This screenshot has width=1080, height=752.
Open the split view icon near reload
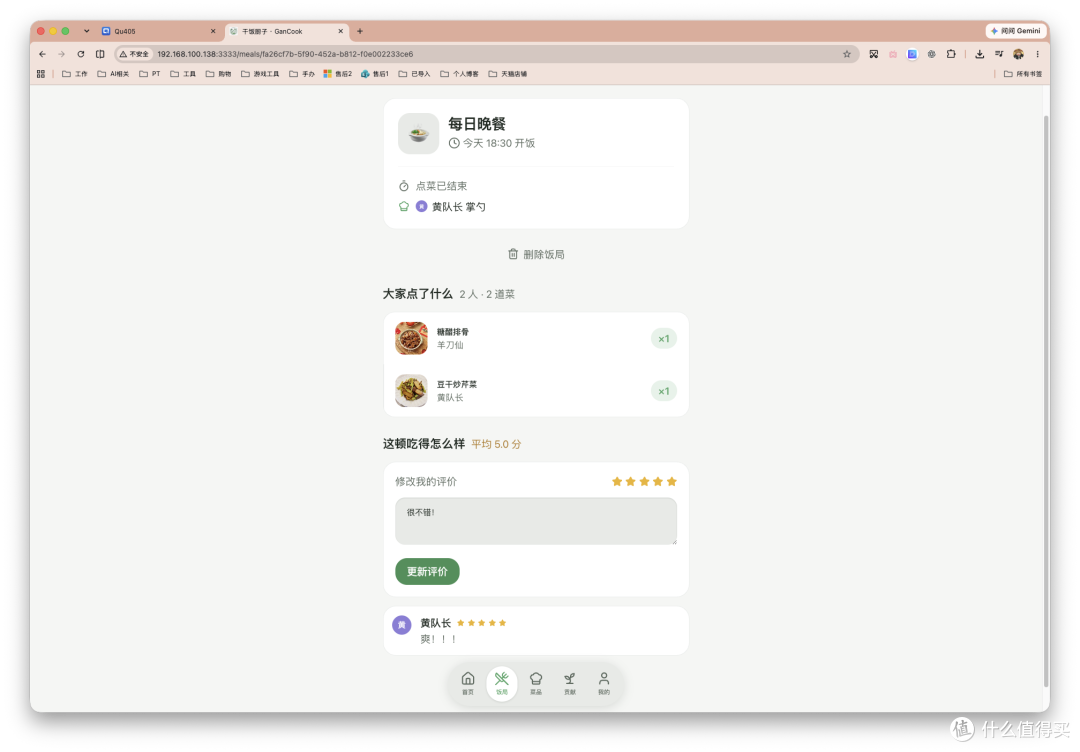click(100, 54)
